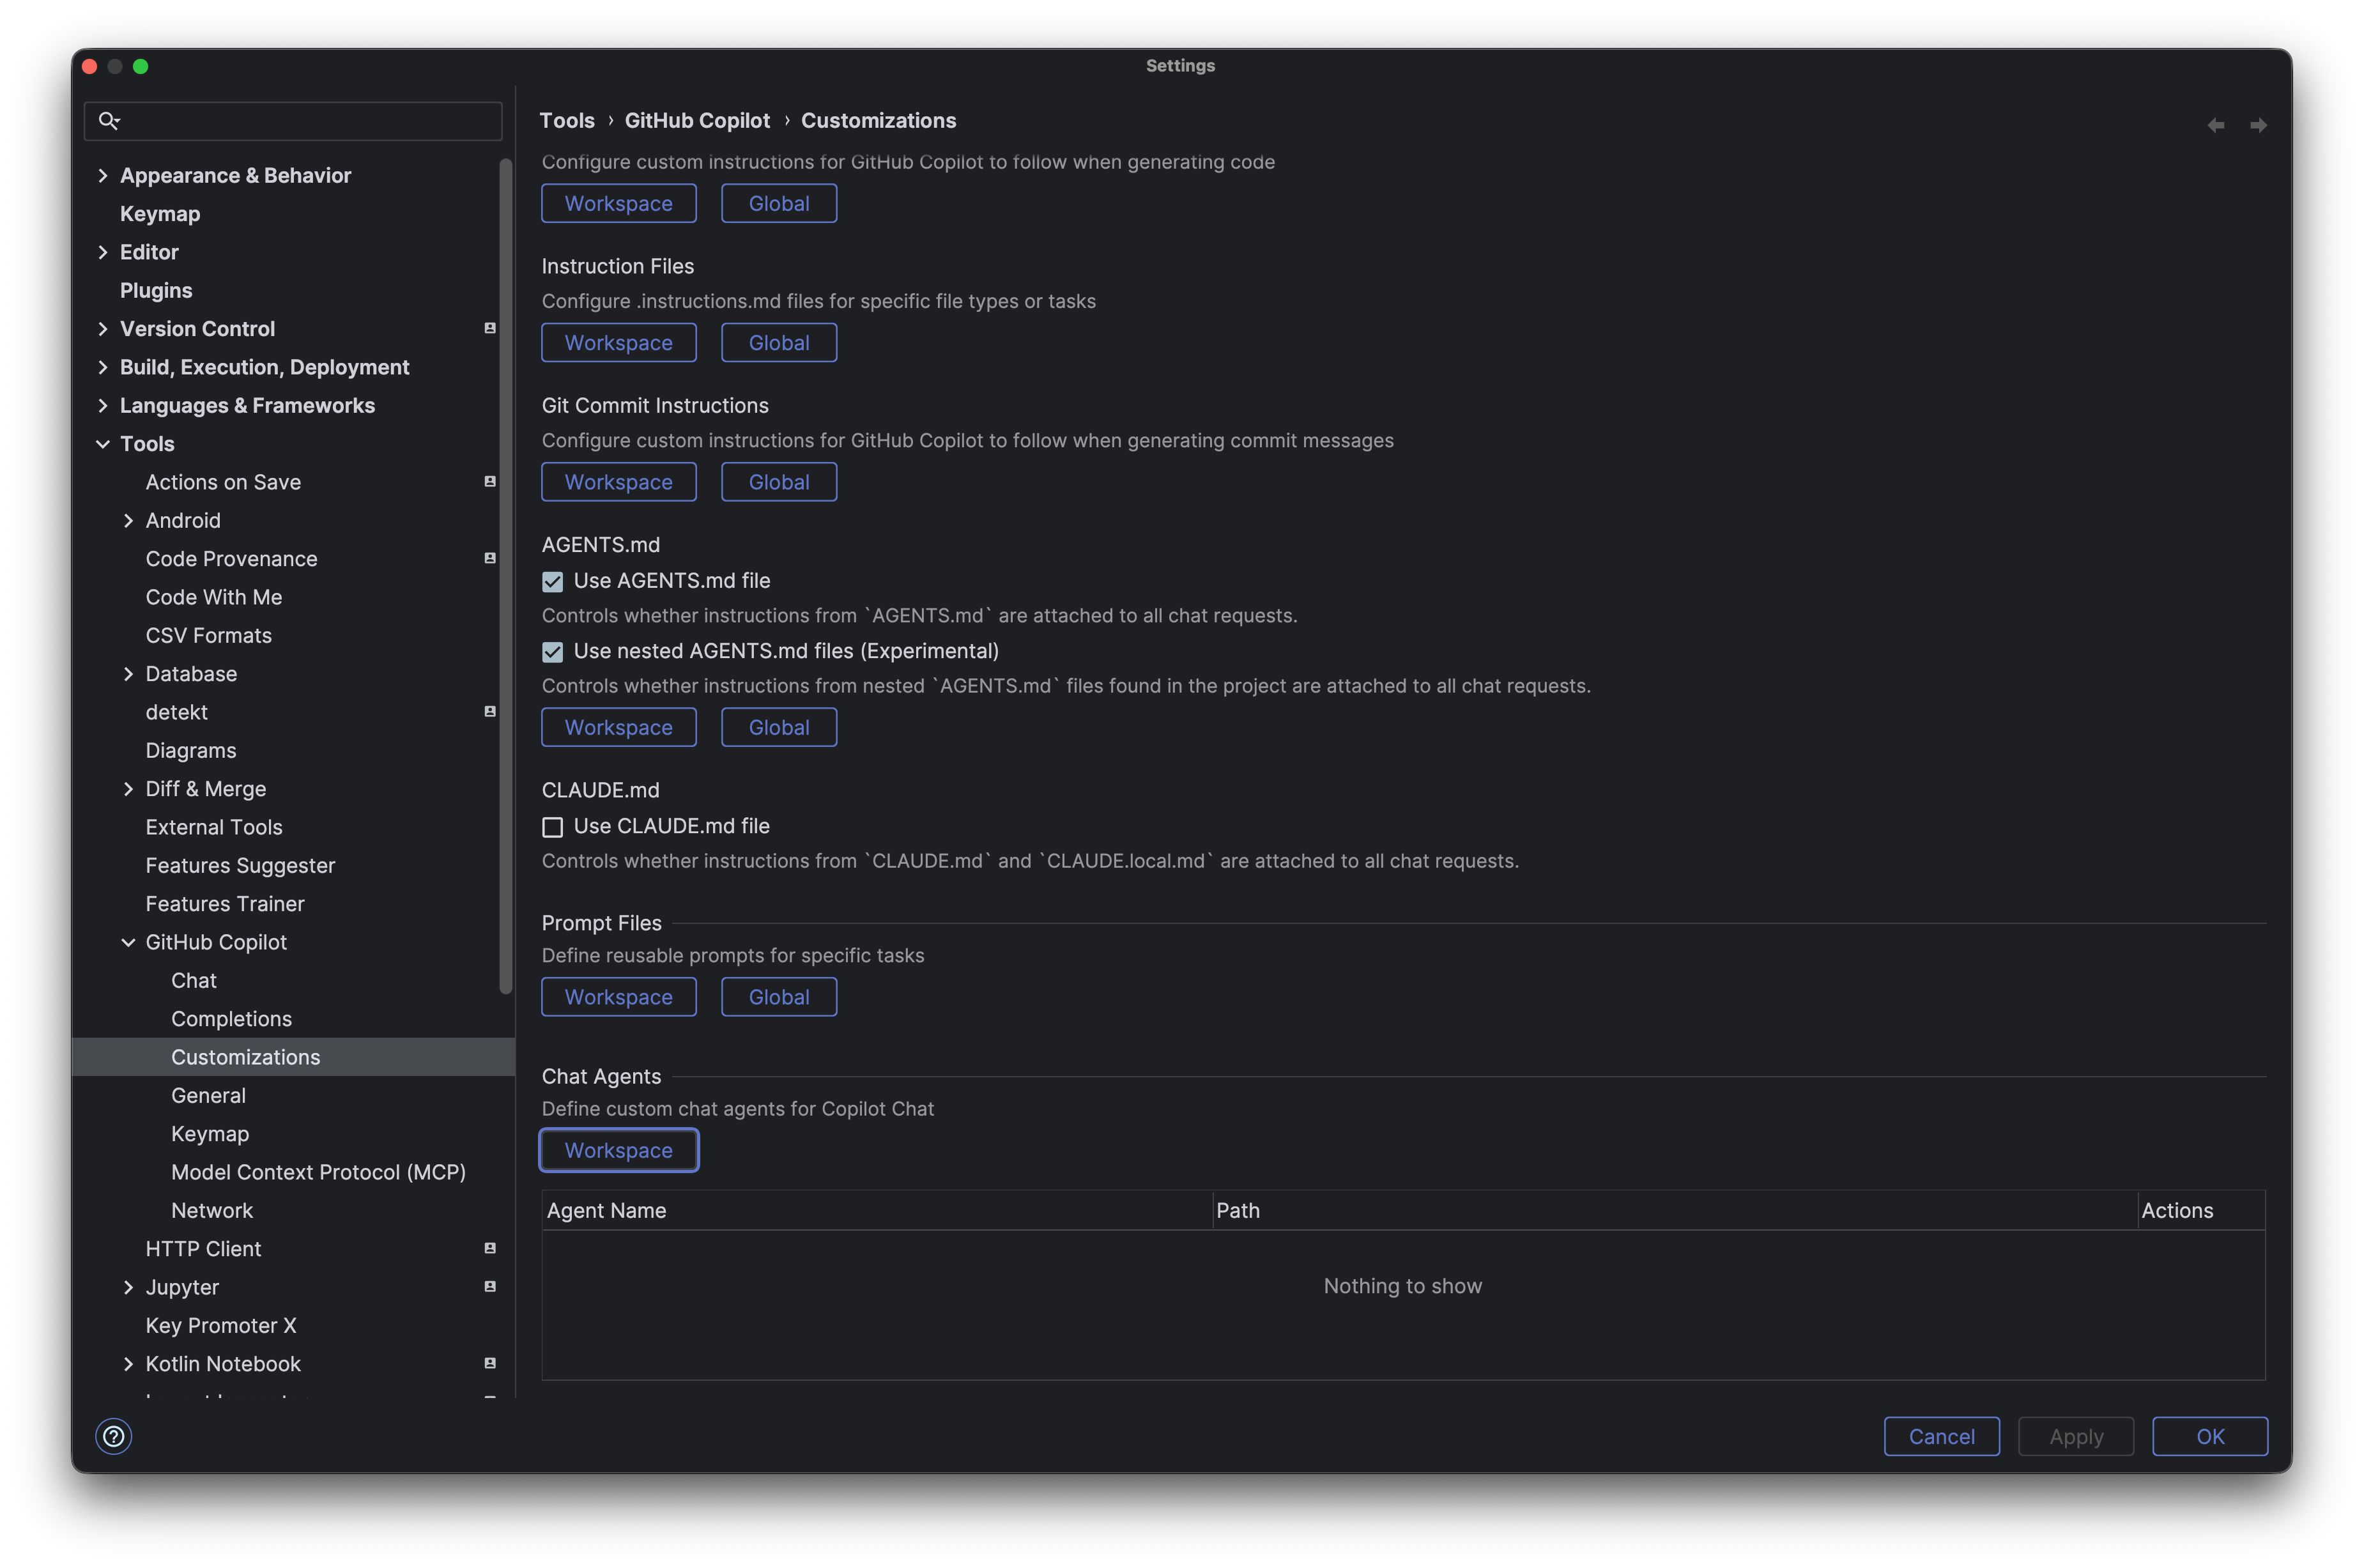Expand Appearance & Behavior section
Image resolution: width=2364 pixels, height=1568 pixels.
102,175
